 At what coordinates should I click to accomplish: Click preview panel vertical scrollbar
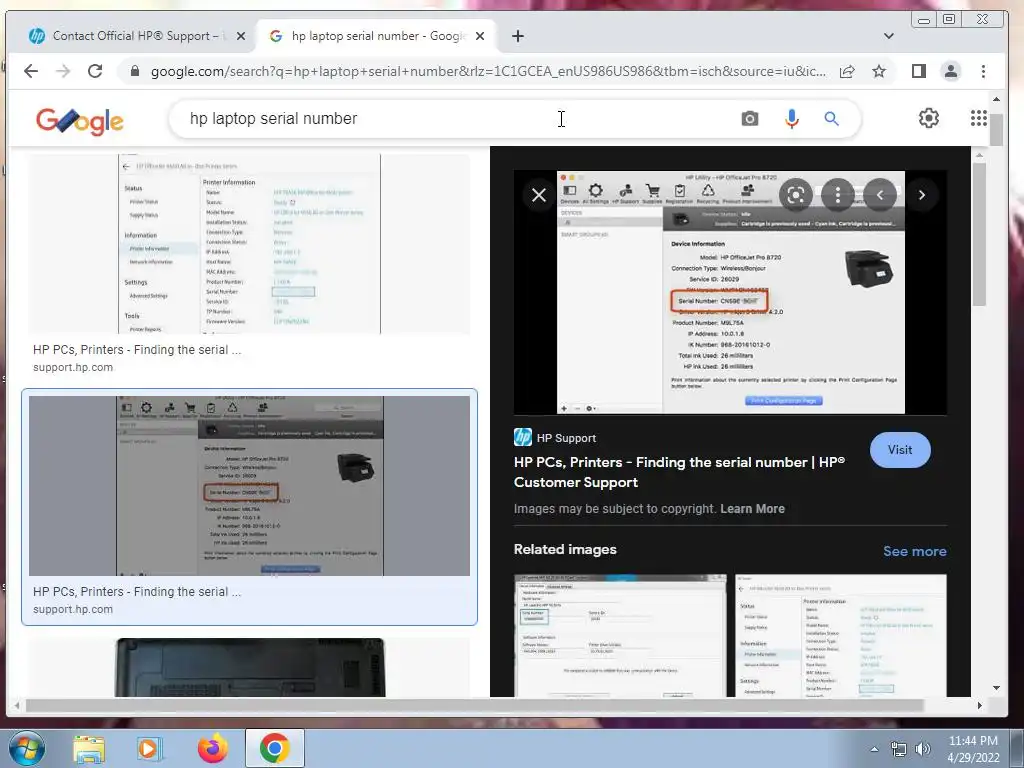pyautogui.click(x=978, y=234)
